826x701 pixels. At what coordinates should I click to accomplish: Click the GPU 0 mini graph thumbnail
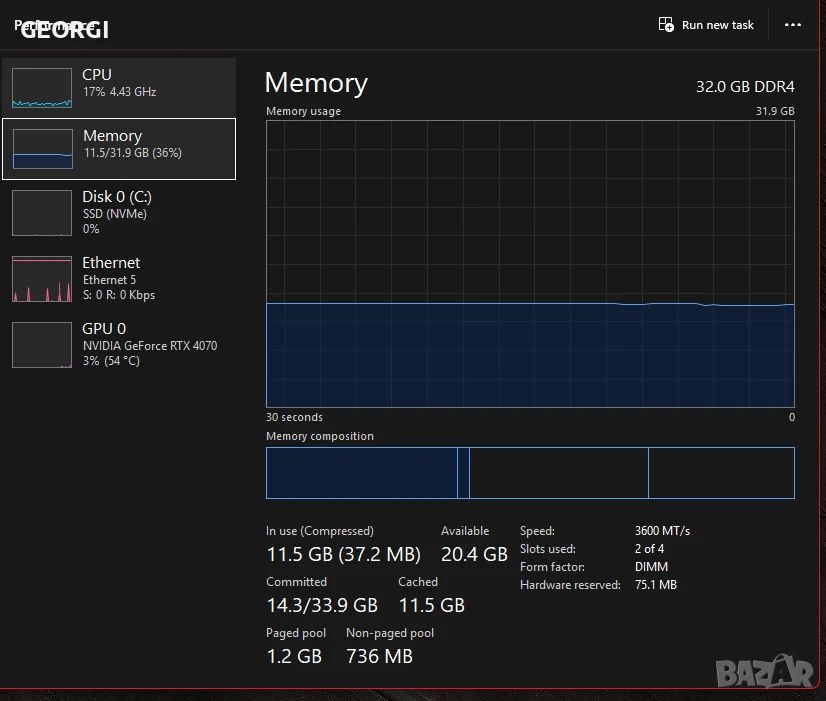[42, 345]
